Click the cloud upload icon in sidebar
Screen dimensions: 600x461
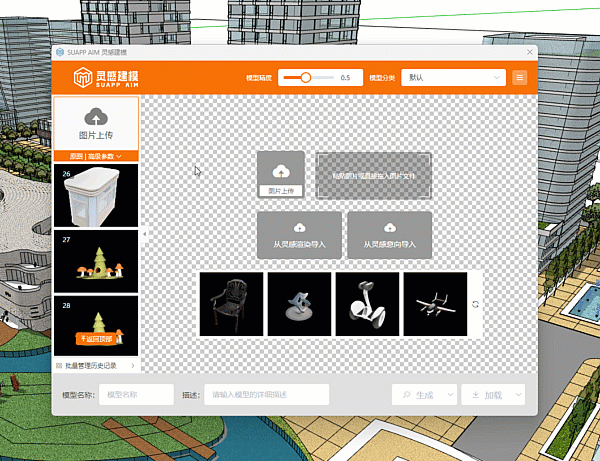click(x=95, y=118)
